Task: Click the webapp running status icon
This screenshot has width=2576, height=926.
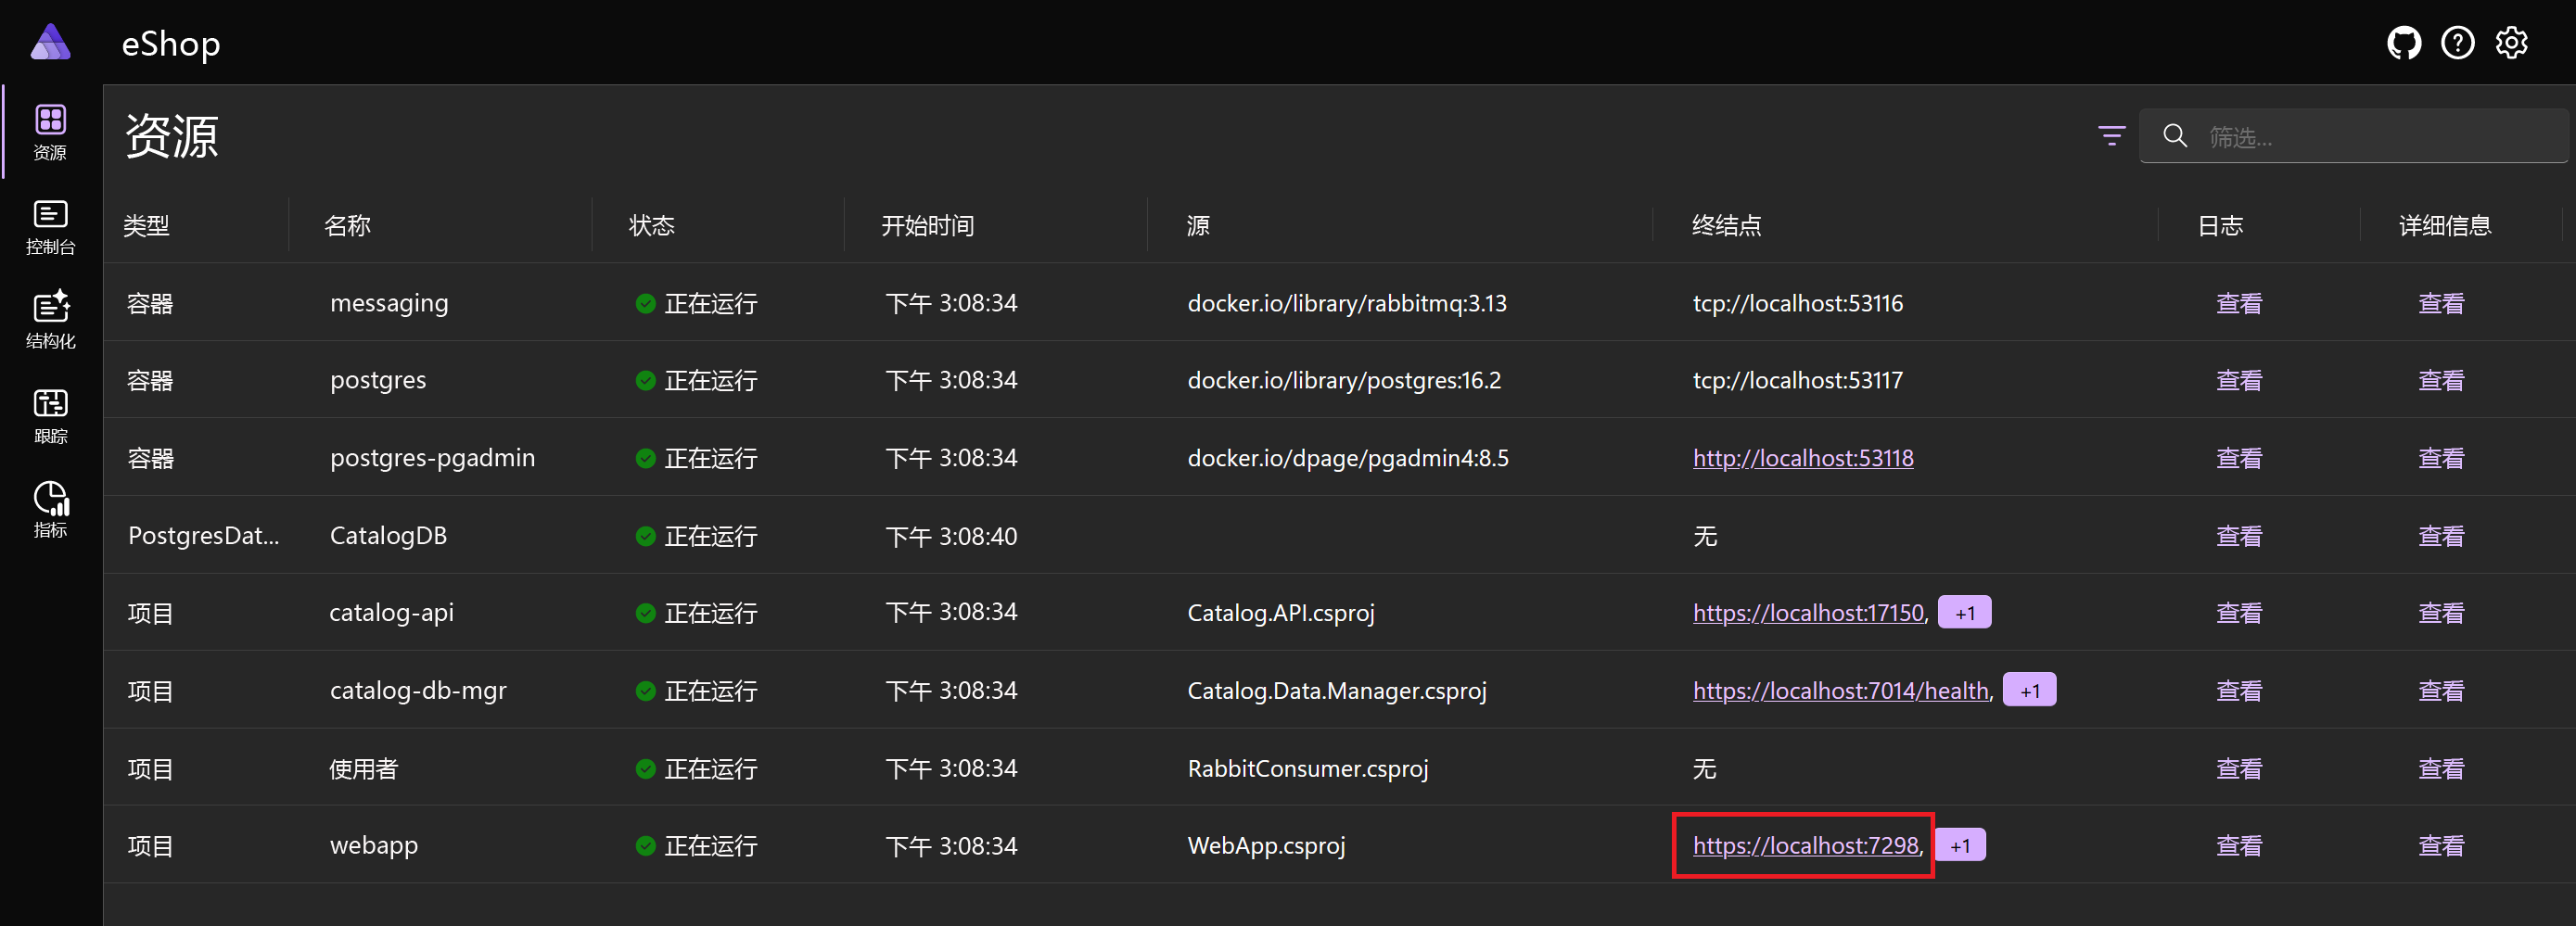Action: pos(645,846)
